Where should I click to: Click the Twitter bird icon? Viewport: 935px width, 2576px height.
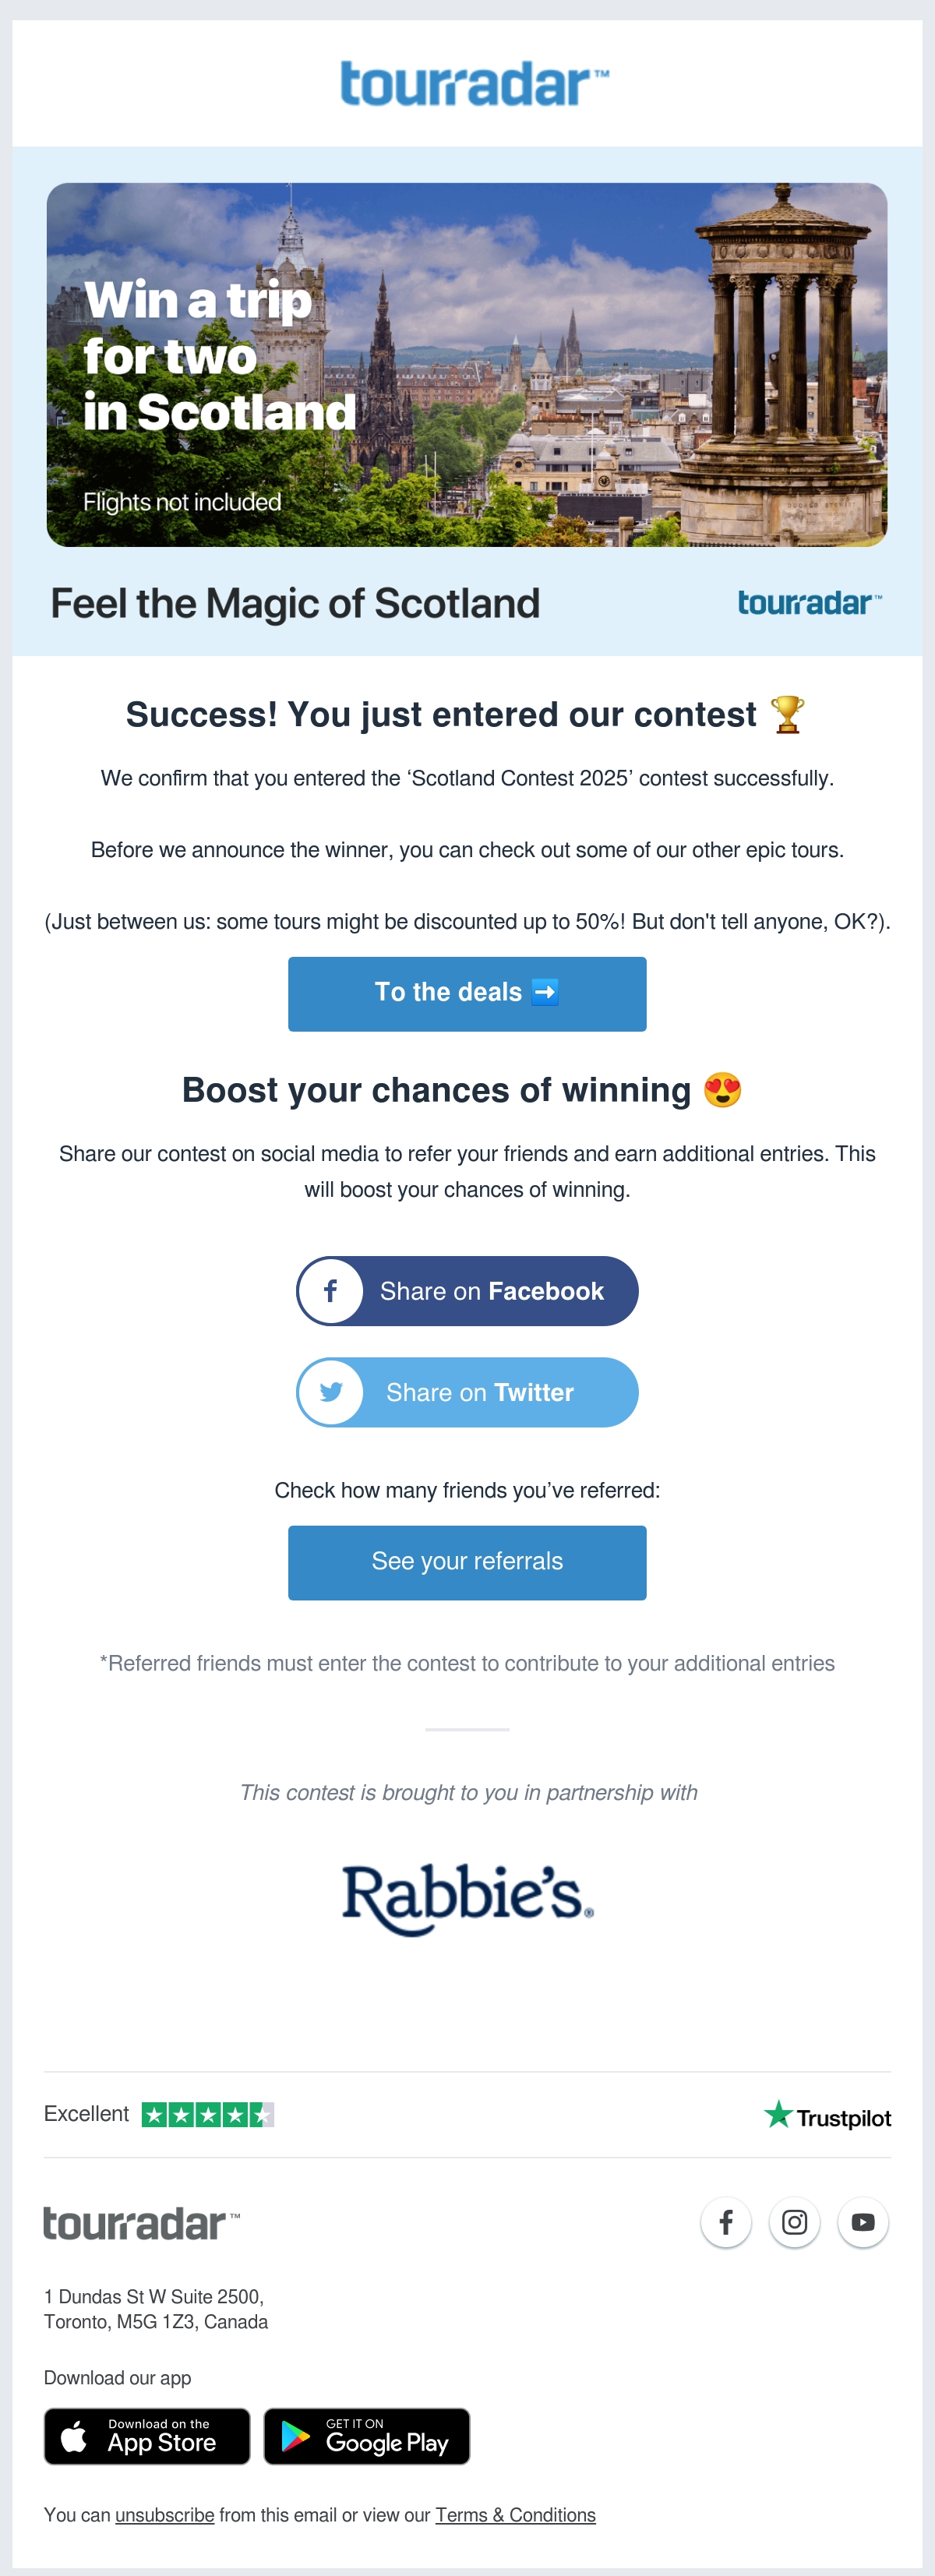pyautogui.click(x=331, y=1391)
